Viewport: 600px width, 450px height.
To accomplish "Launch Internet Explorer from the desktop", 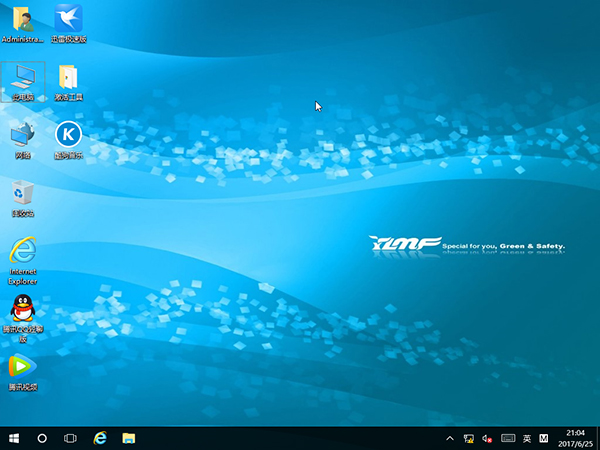I will (22, 250).
